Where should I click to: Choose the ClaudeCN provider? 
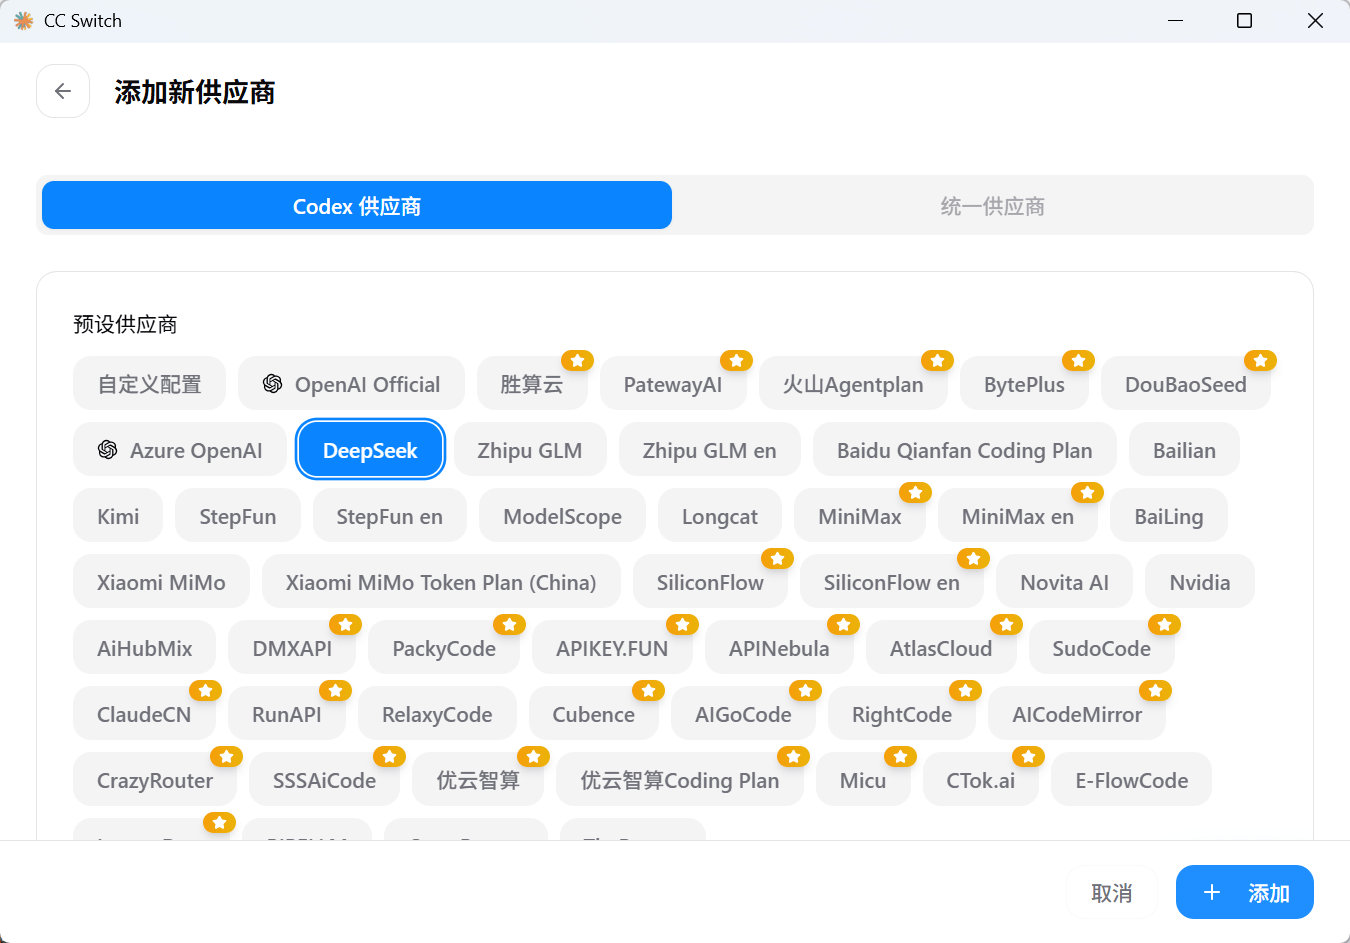pos(144,714)
